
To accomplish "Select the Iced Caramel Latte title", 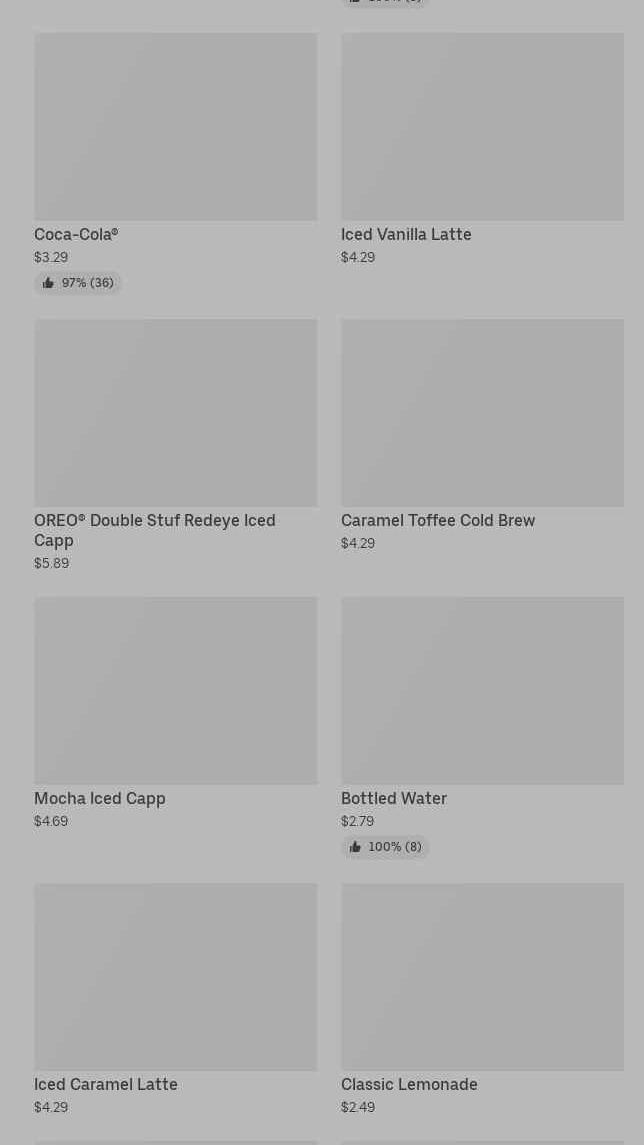I will click(x=106, y=1084).
